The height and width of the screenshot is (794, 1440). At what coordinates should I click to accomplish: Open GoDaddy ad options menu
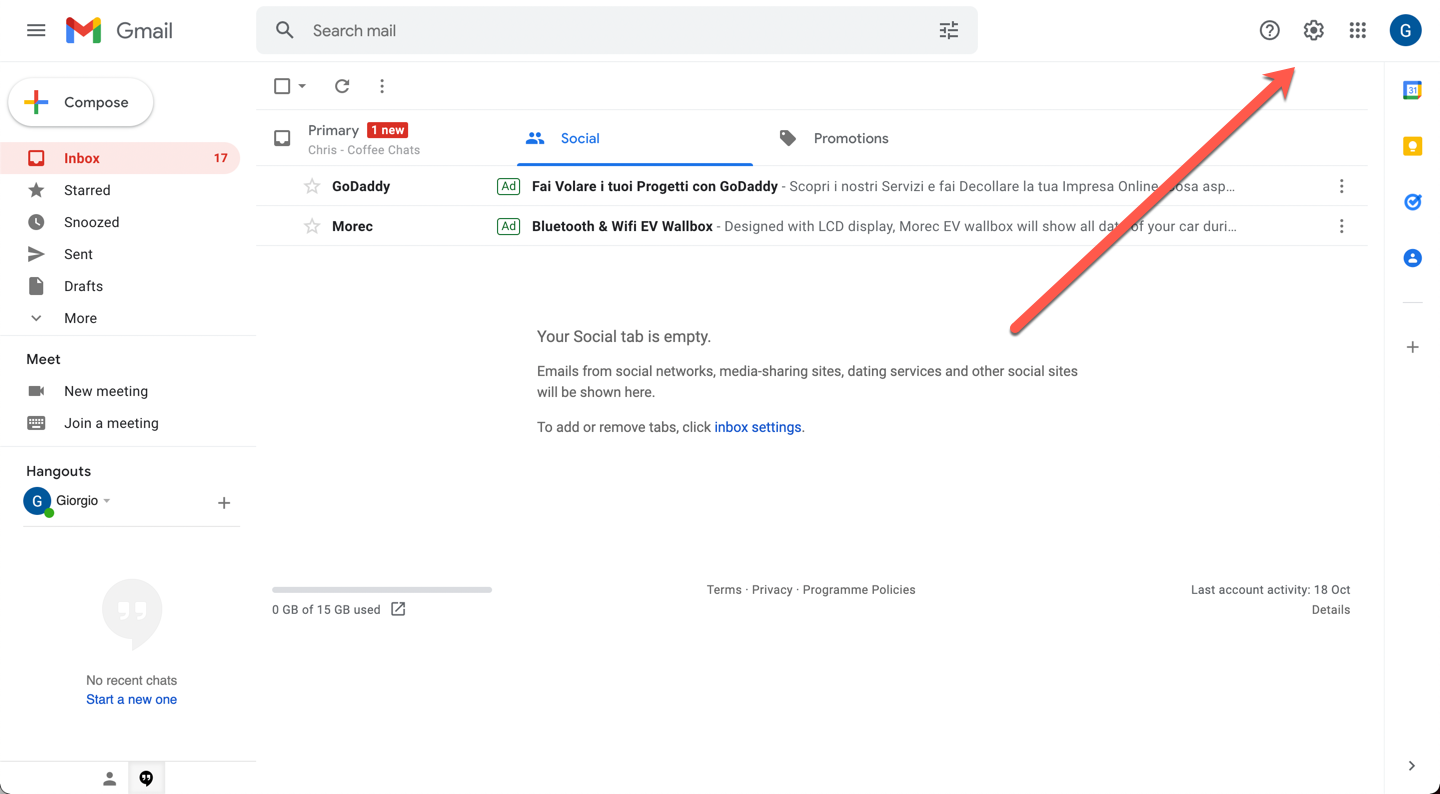point(1342,186)
